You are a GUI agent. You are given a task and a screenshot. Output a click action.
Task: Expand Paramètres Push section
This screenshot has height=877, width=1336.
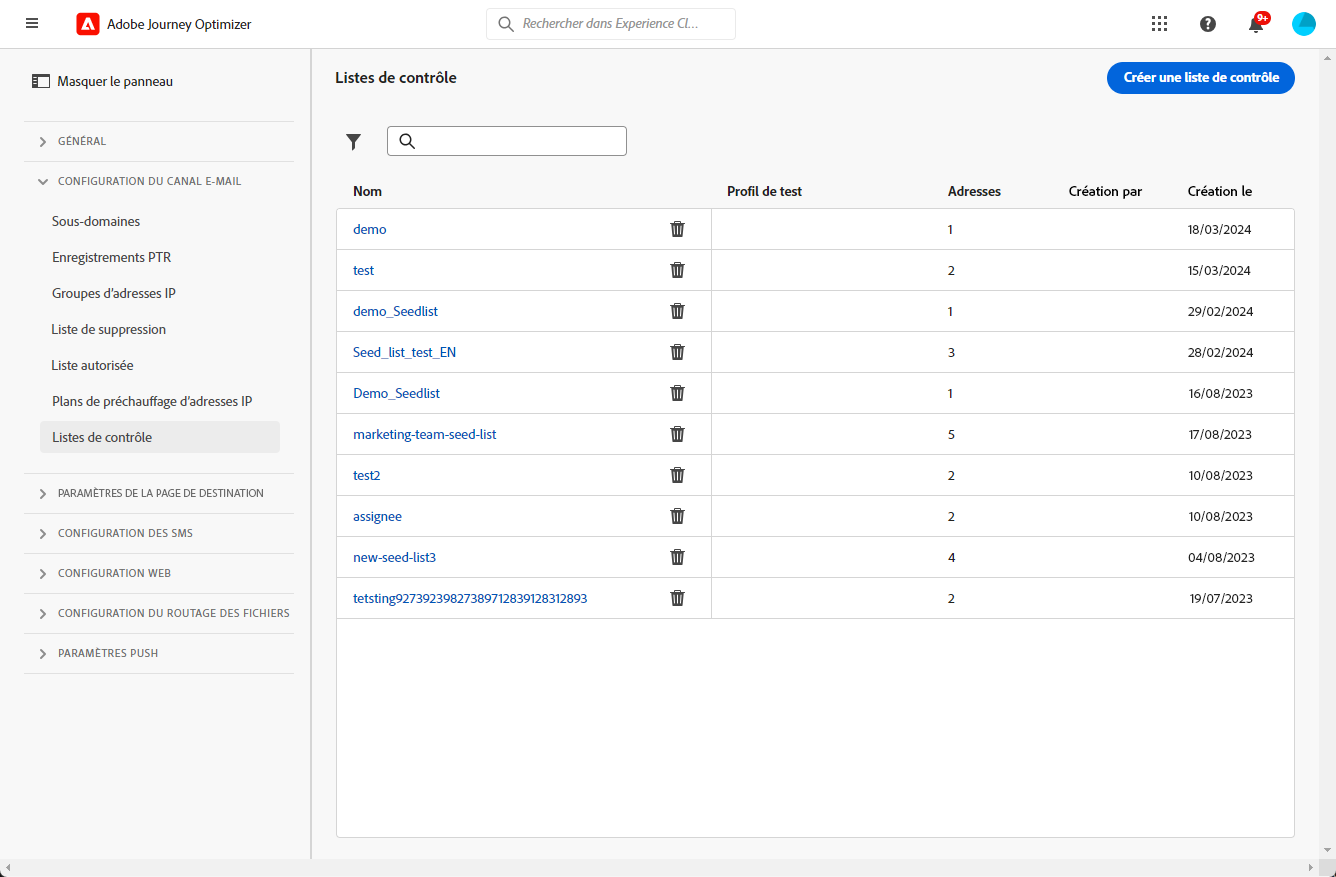(108, 653)
